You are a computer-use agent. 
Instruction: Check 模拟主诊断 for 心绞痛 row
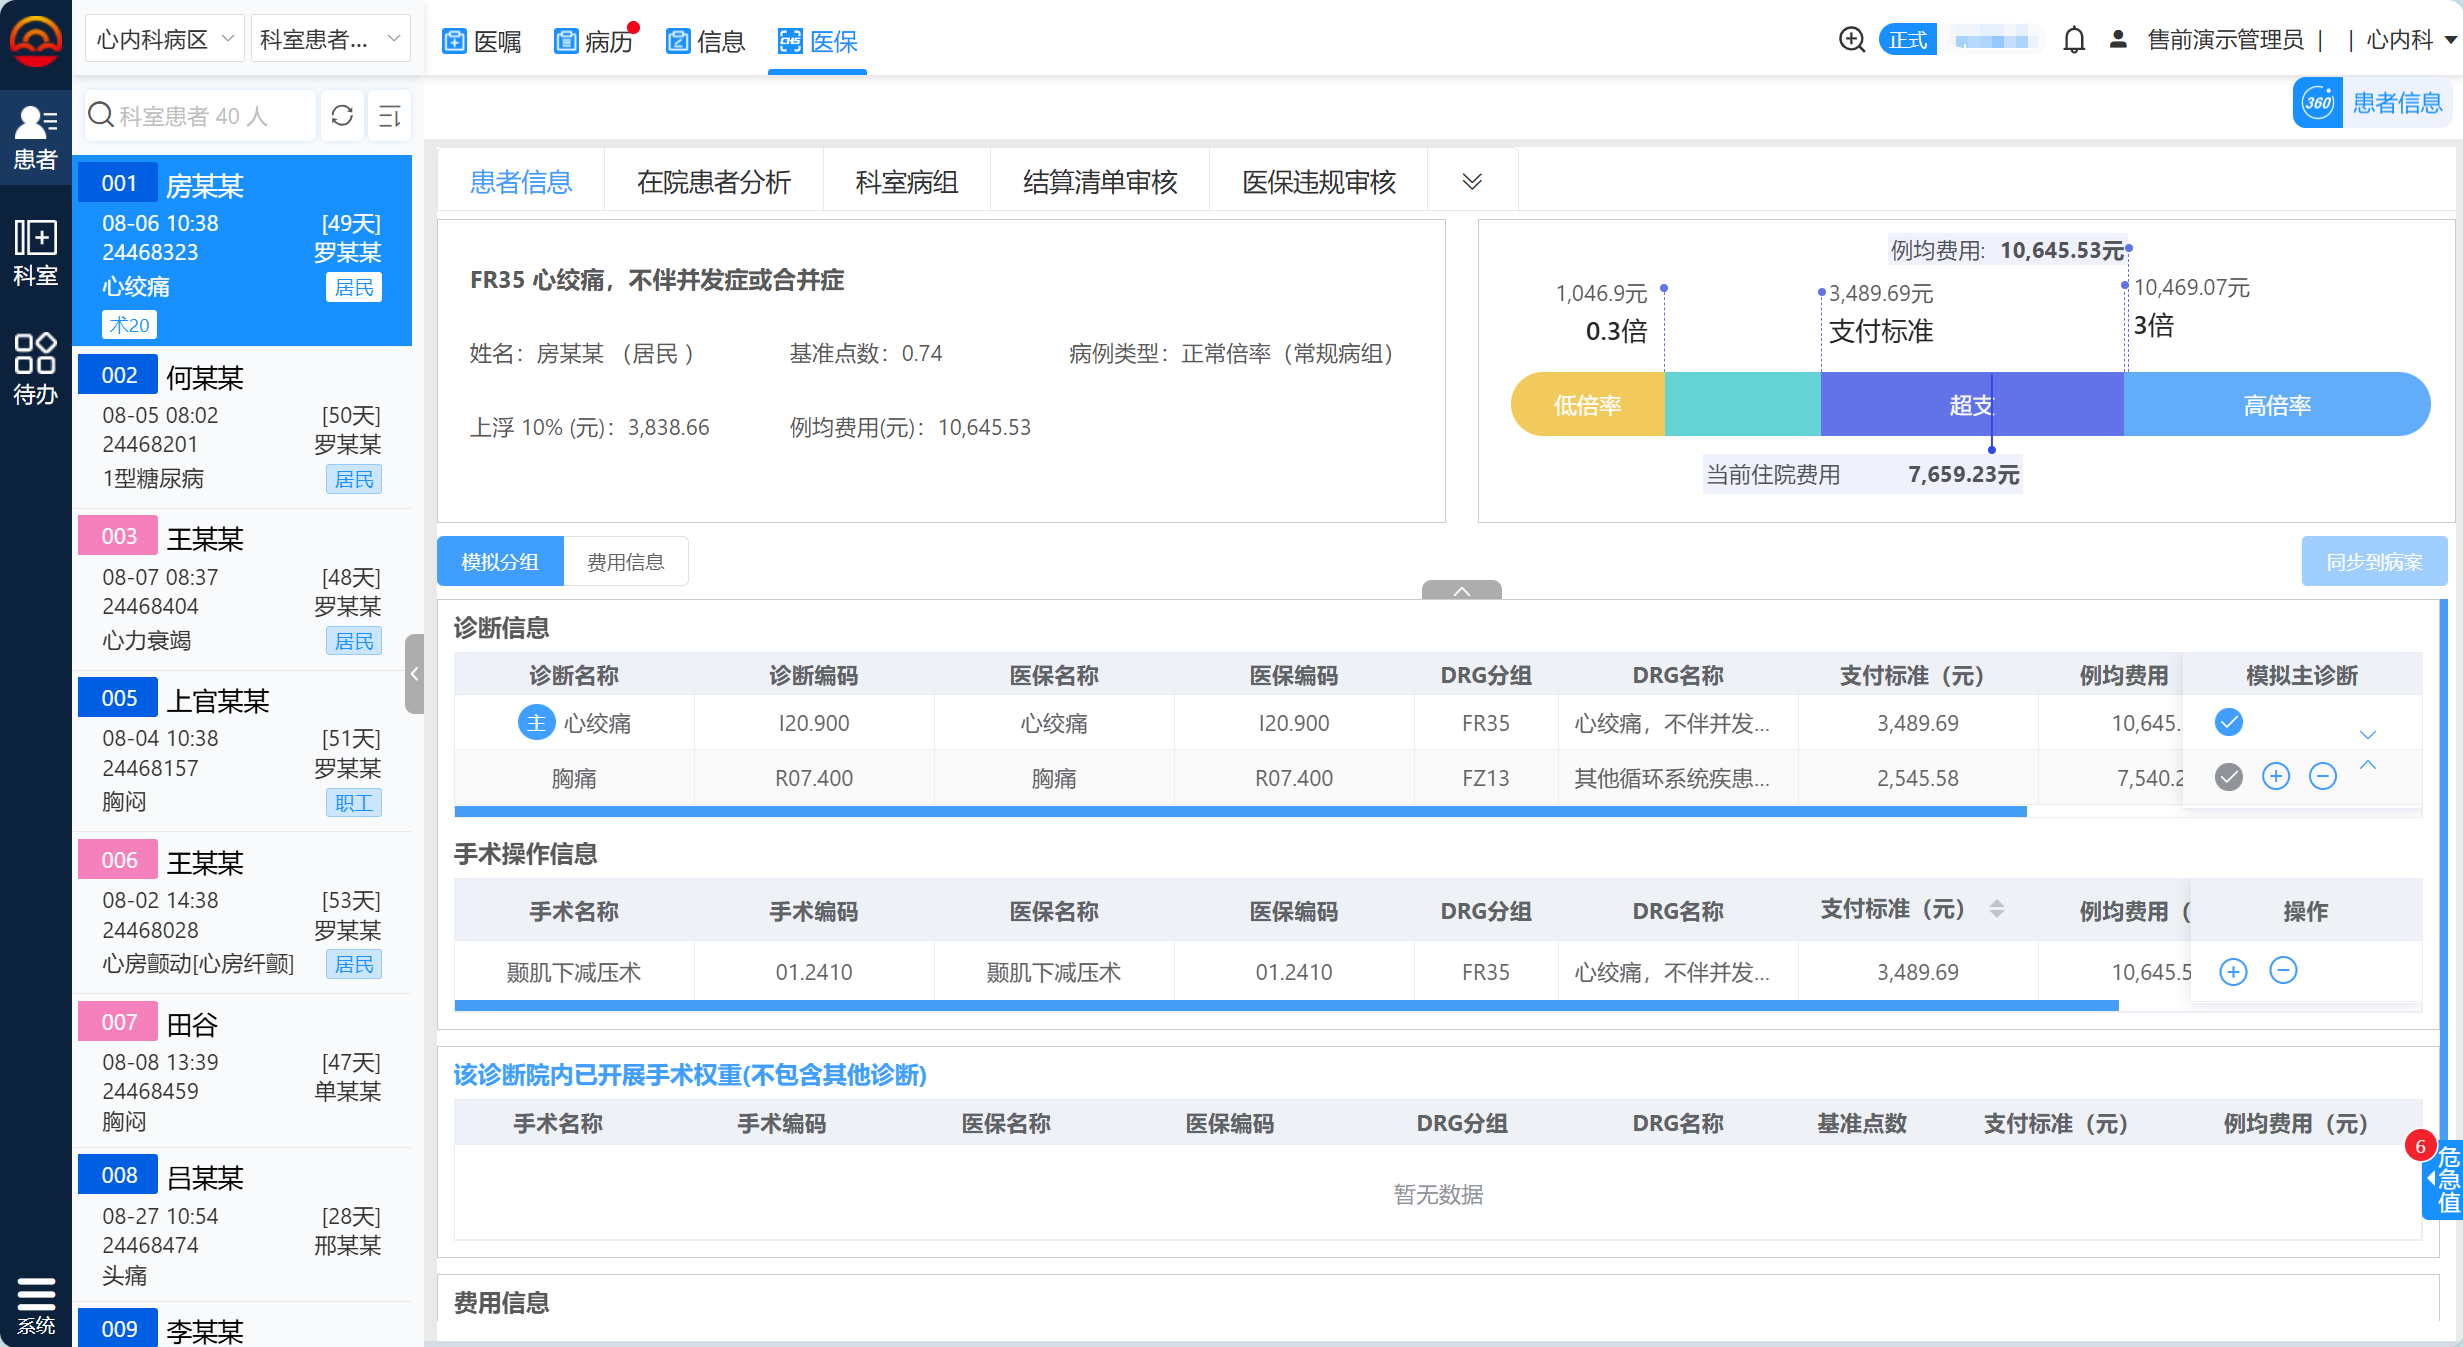pos(2229,722)
